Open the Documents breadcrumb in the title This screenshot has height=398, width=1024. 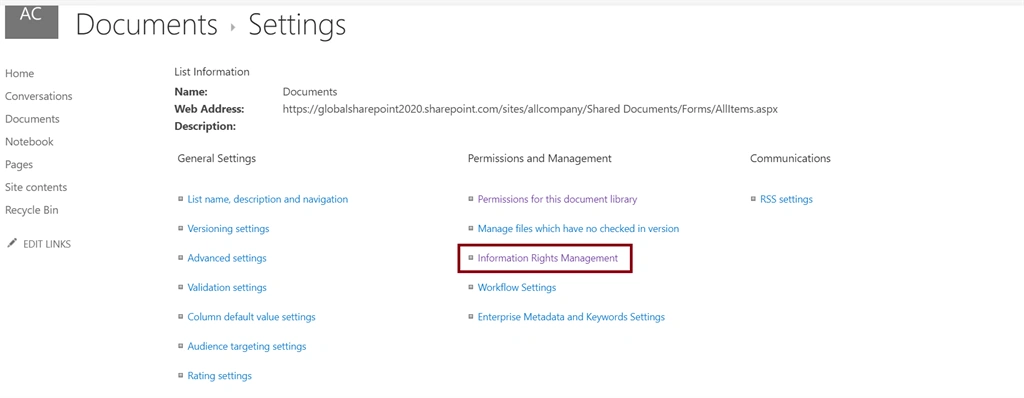pos(146,25)
